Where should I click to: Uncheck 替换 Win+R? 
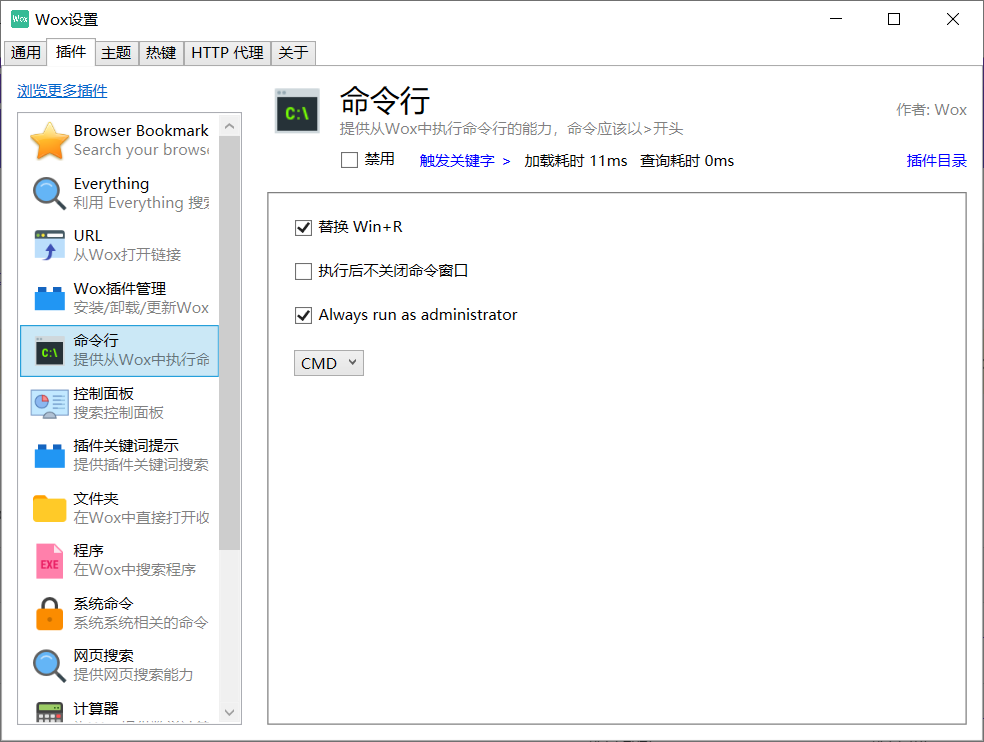click(x=303, y=228)
